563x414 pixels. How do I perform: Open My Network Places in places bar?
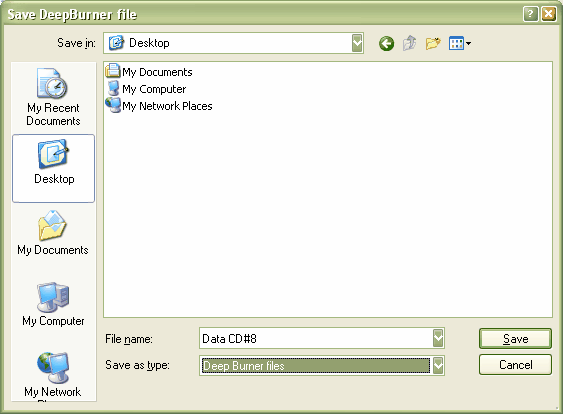click(53, 376)
